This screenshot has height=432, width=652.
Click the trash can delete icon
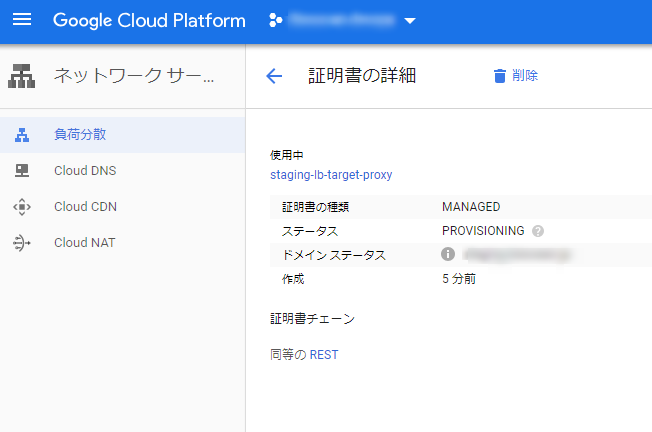tap(499, 76)
